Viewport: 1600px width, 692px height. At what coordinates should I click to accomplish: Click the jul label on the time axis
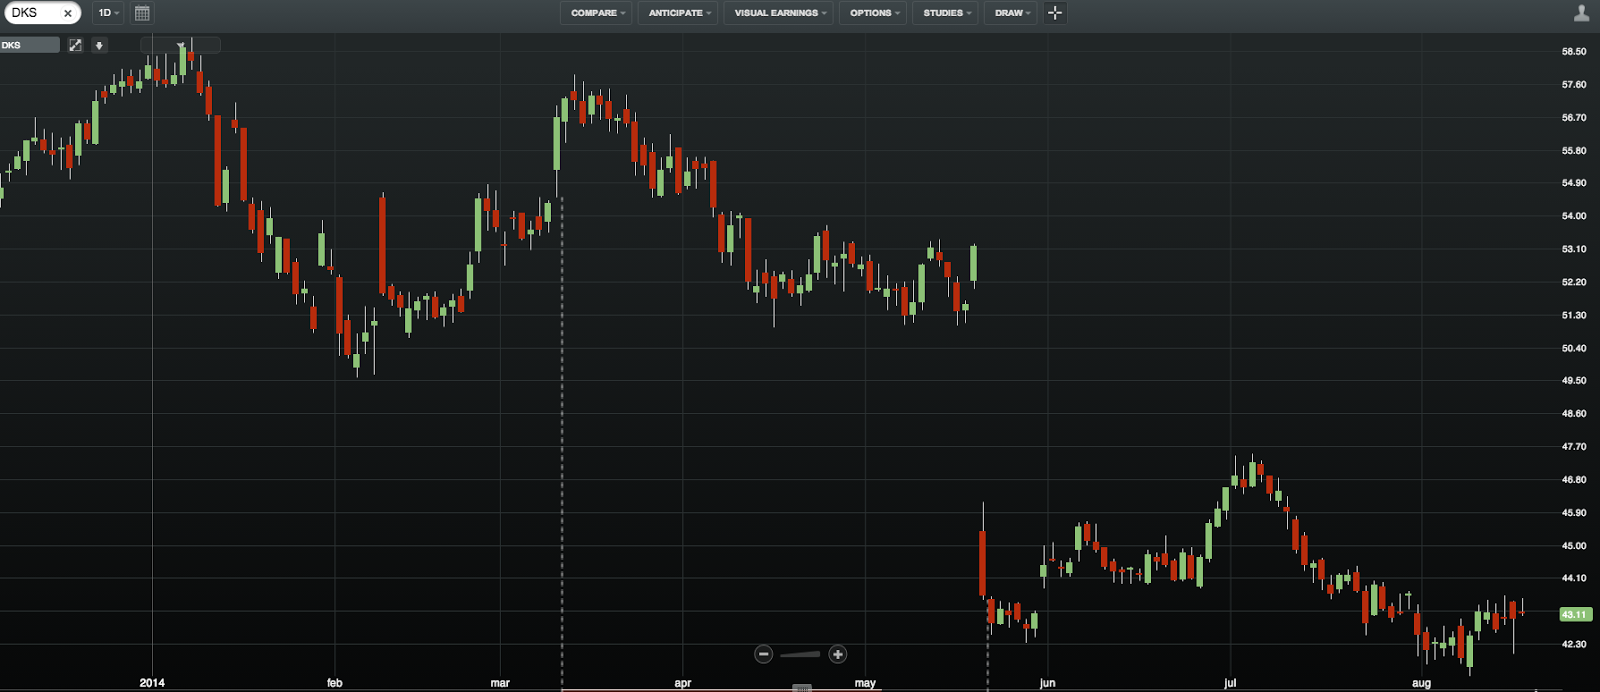[x=1230, y=683]
